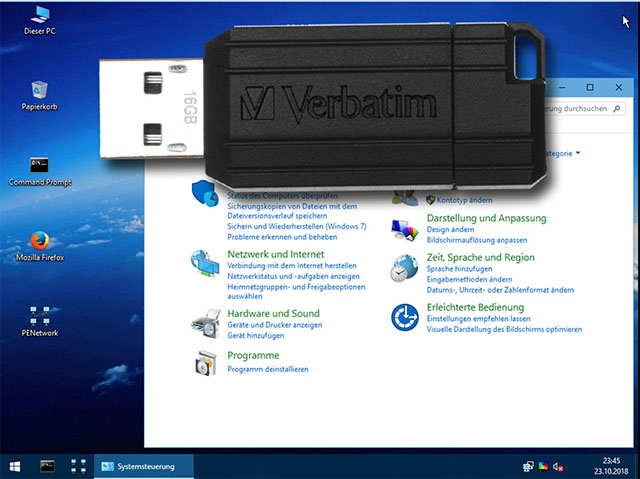Image resolution: width=640 pixels, height=479 pixels.
Task: Focus the Systemsteuerung durchsuchen search field
Action: (584, 109)
